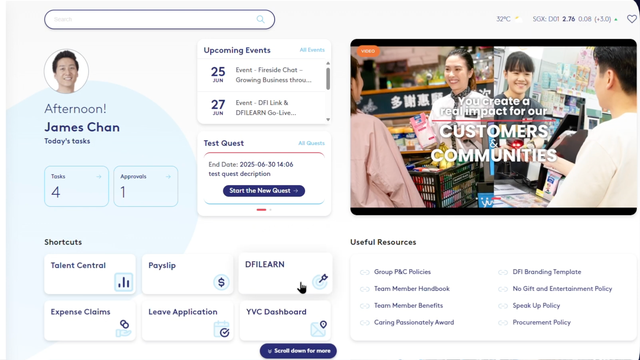Open Team Member Handbook link
This screenshot has height=360, width=640.
[412, 289]
